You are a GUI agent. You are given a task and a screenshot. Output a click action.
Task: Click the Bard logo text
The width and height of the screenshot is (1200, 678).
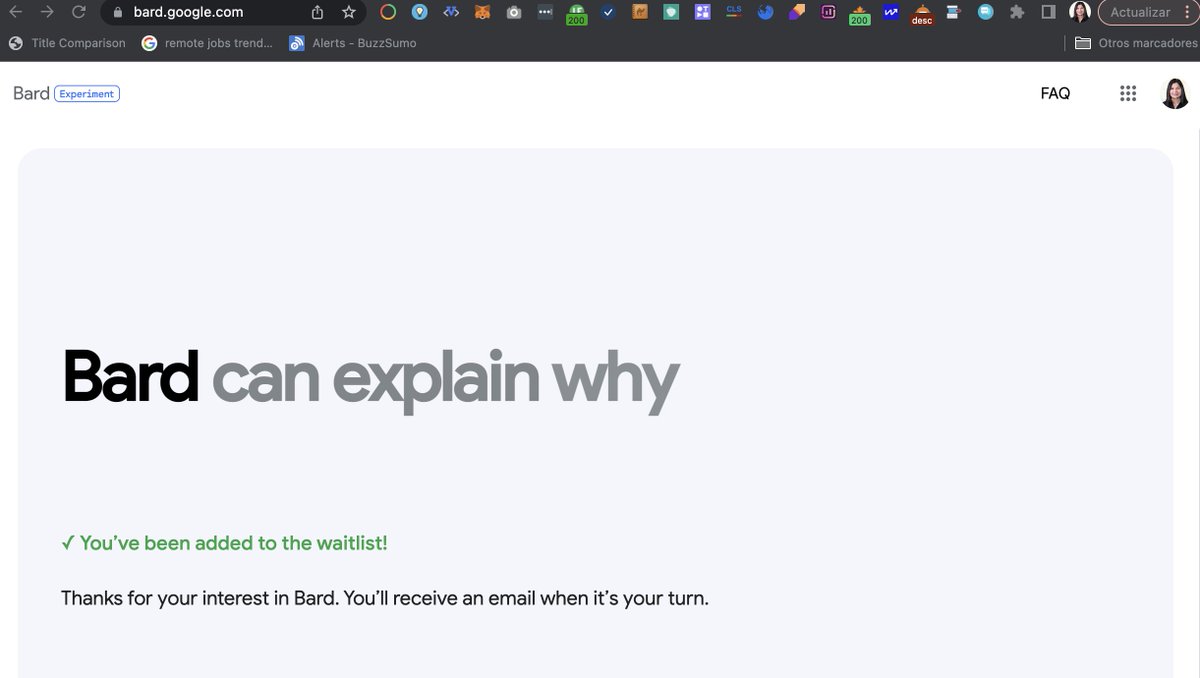31,93
